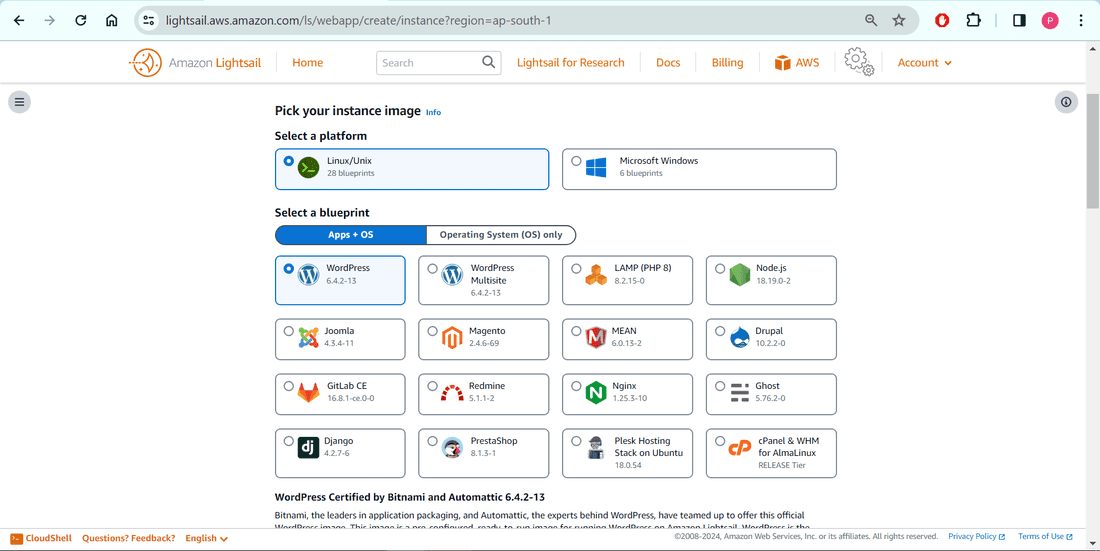The height and width of the screenshot is (551, 1100).
Task: Switch to Operating System (OS) only tab
Action: click(501, 234)
